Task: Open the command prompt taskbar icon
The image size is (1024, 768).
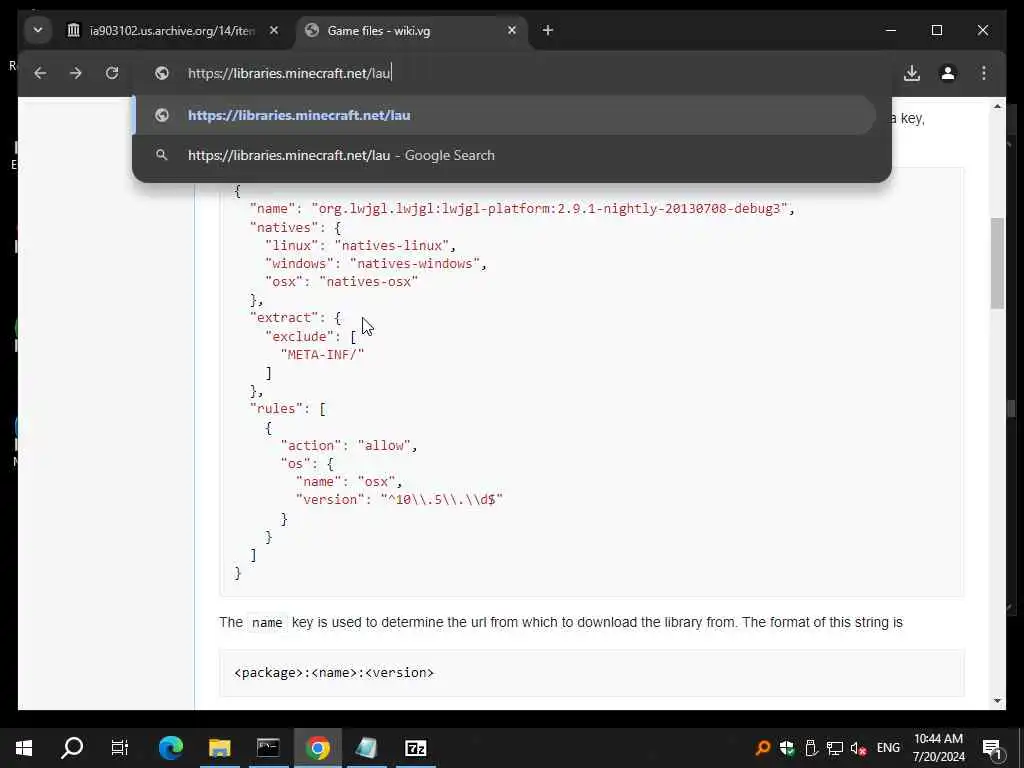Action: pos(268,748)
